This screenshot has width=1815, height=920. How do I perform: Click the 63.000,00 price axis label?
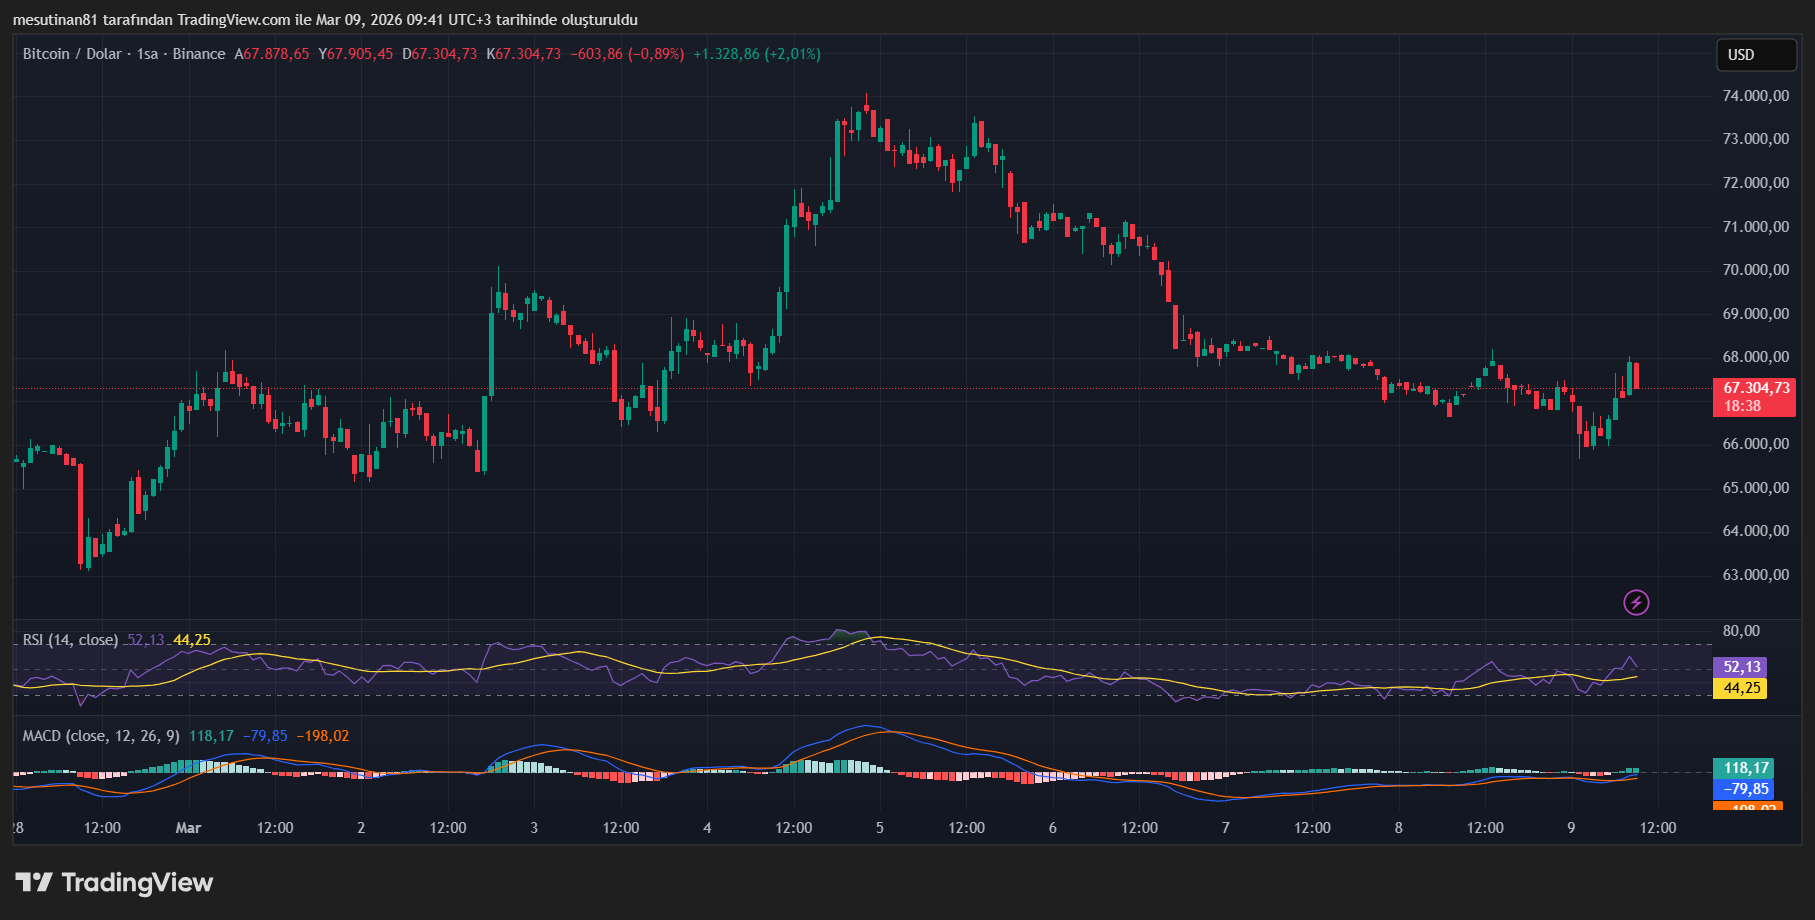pos(1756,575)
